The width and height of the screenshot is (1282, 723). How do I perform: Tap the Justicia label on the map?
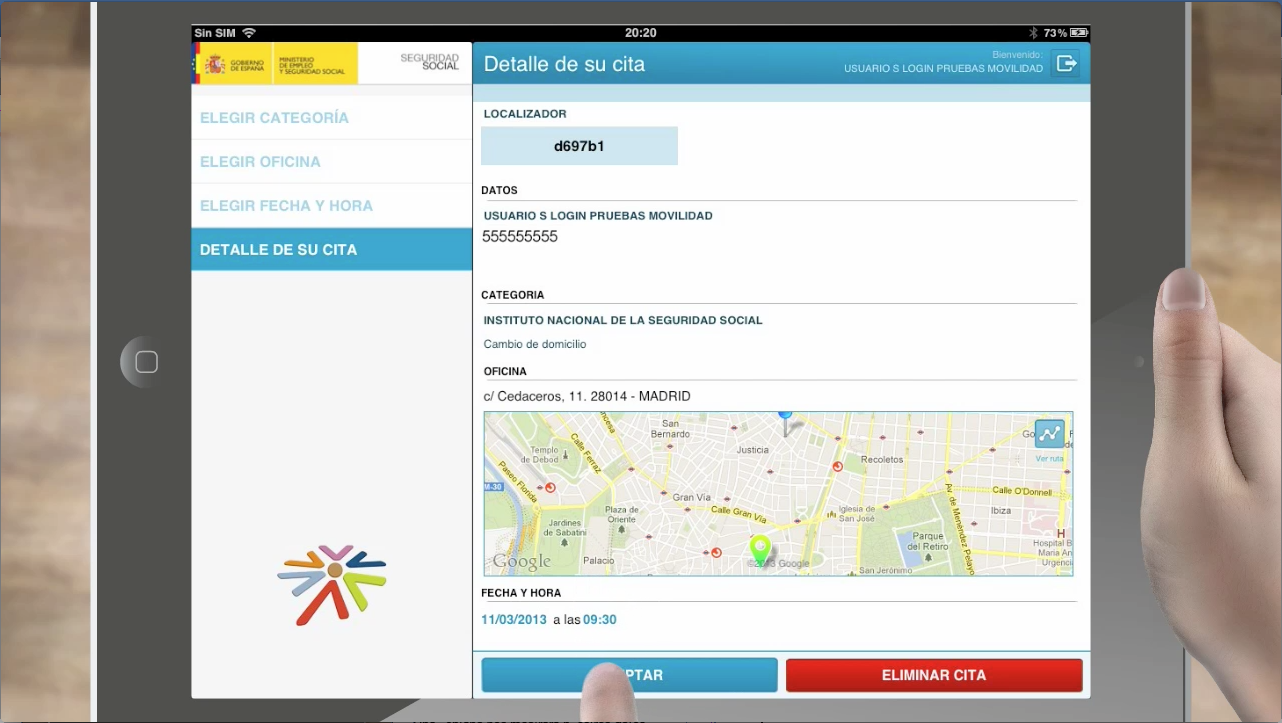point(752,450)
